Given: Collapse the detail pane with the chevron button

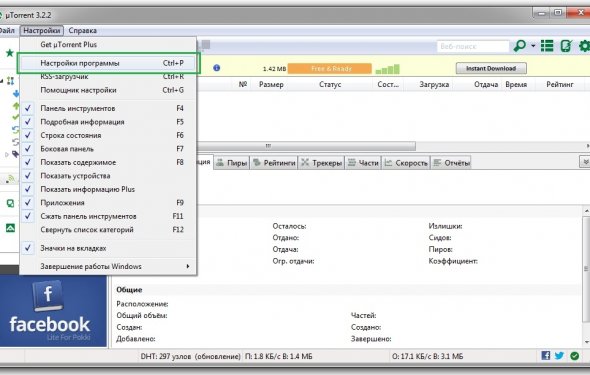Looking at the screenshot, I should pos(585,162).
